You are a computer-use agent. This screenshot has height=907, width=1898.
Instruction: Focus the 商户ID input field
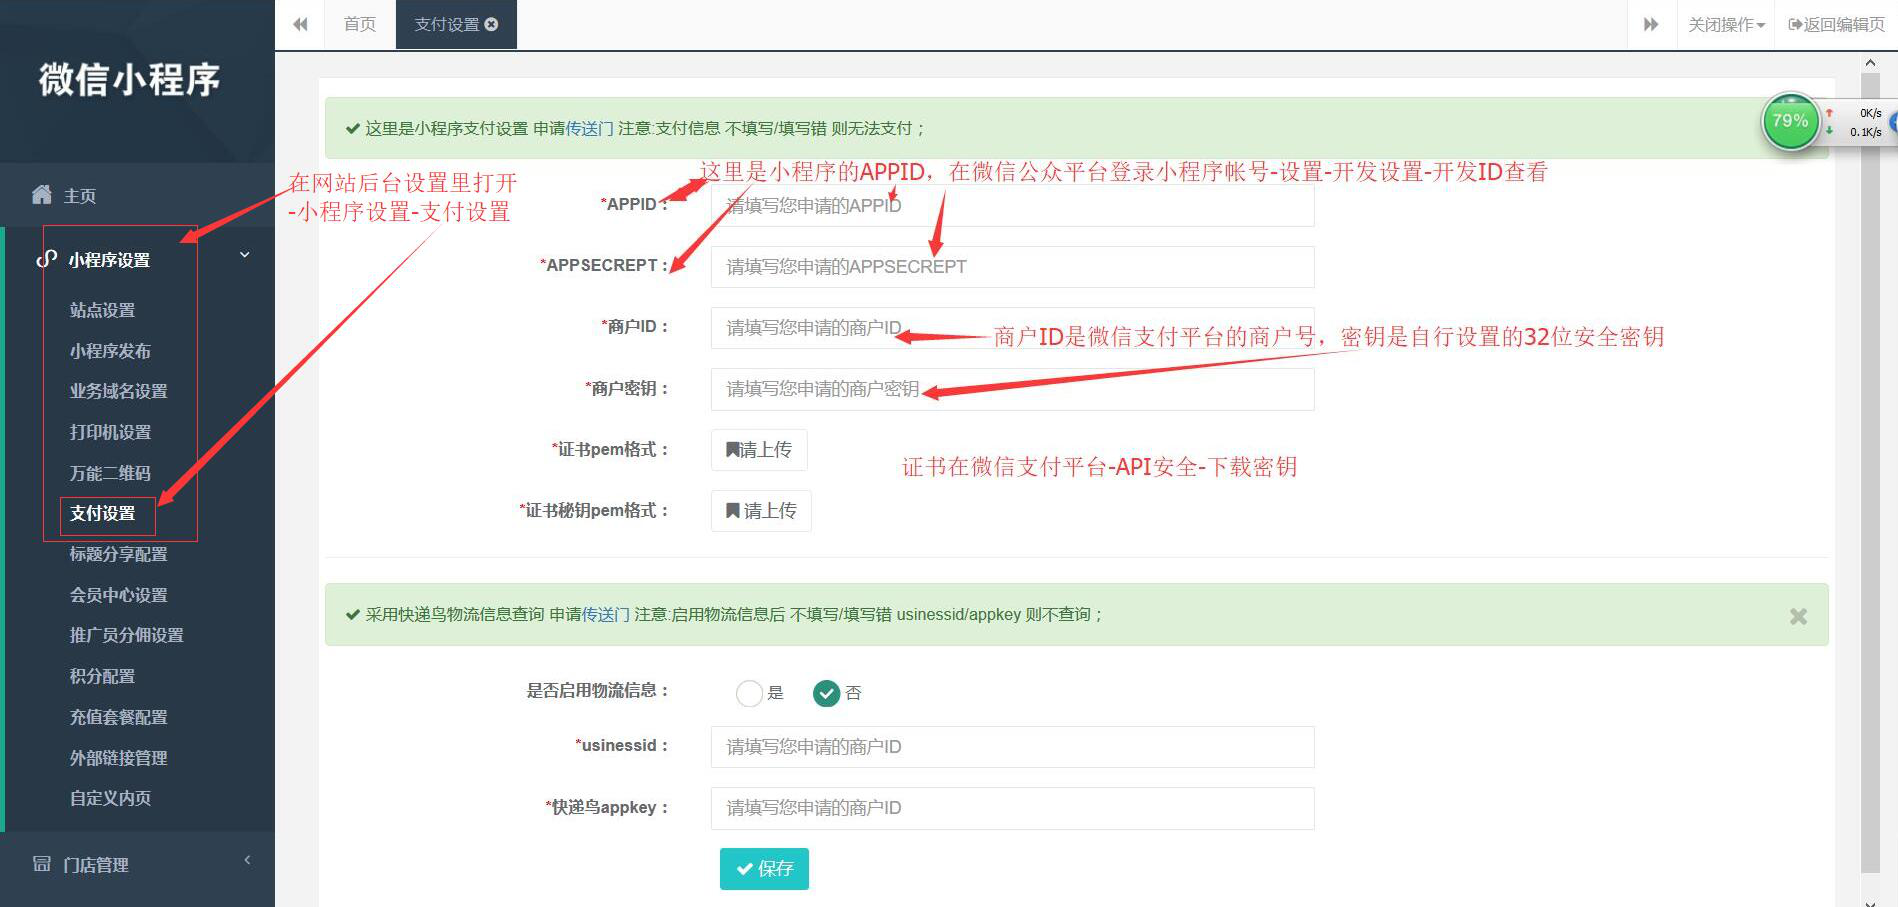pos(1012,328)
